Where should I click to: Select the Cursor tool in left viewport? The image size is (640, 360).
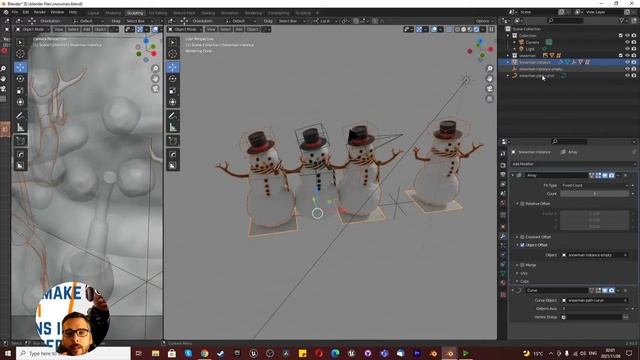pos(20,54)
